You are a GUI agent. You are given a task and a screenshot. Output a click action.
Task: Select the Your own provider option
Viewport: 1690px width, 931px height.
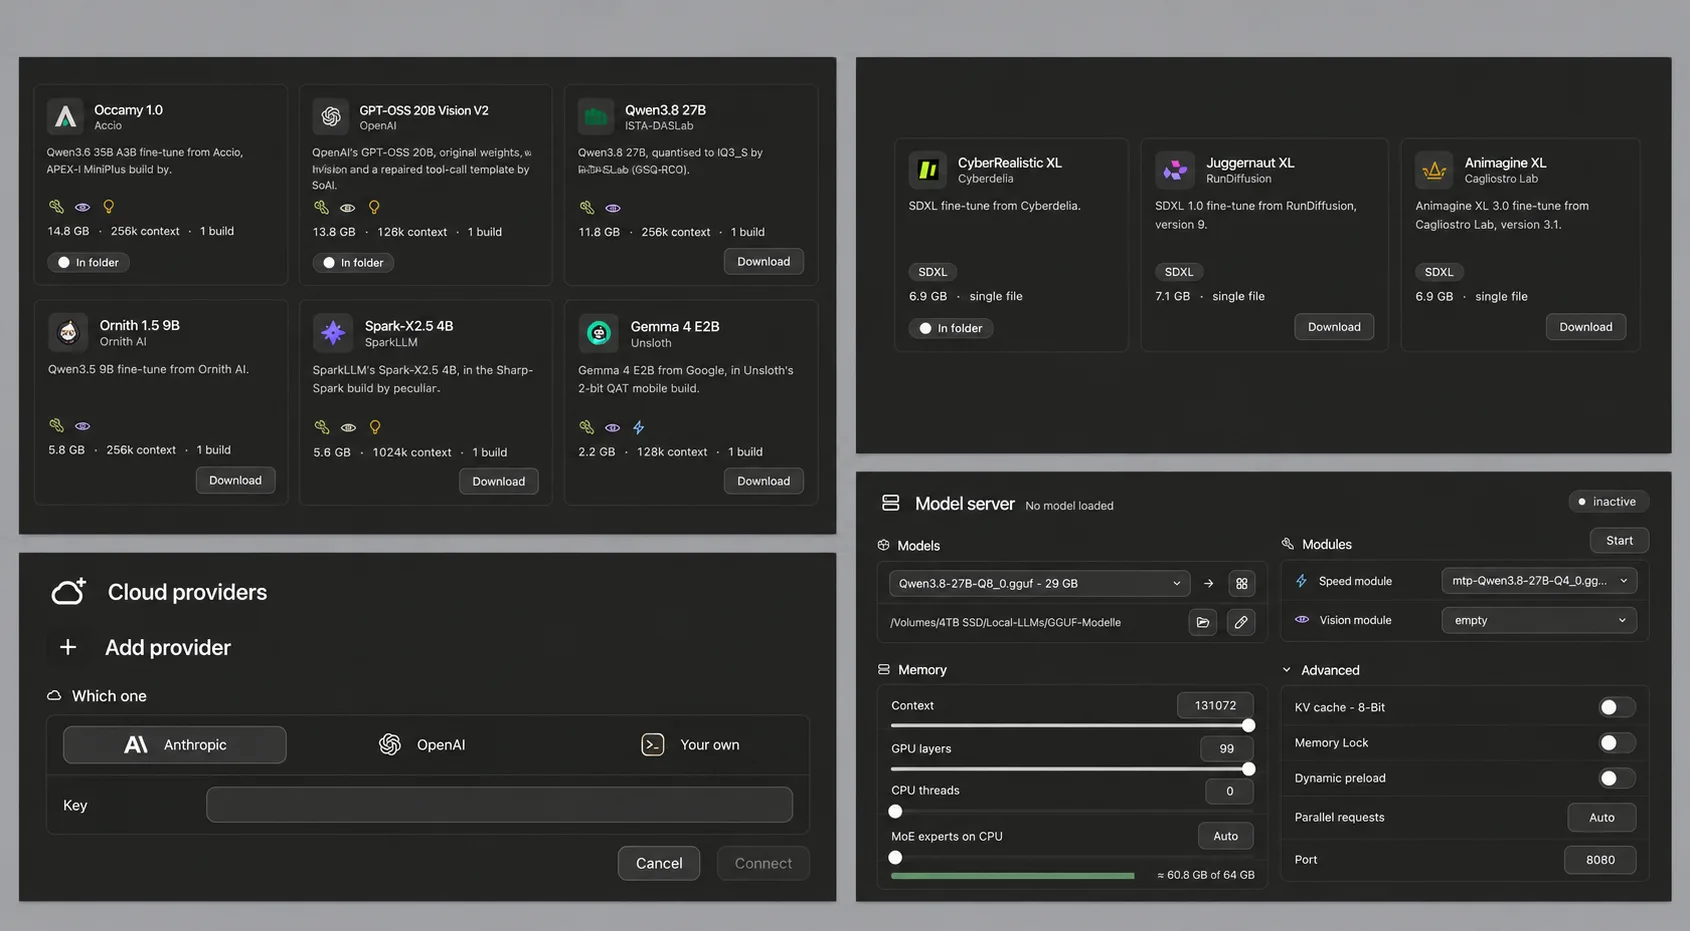[690, 745]
